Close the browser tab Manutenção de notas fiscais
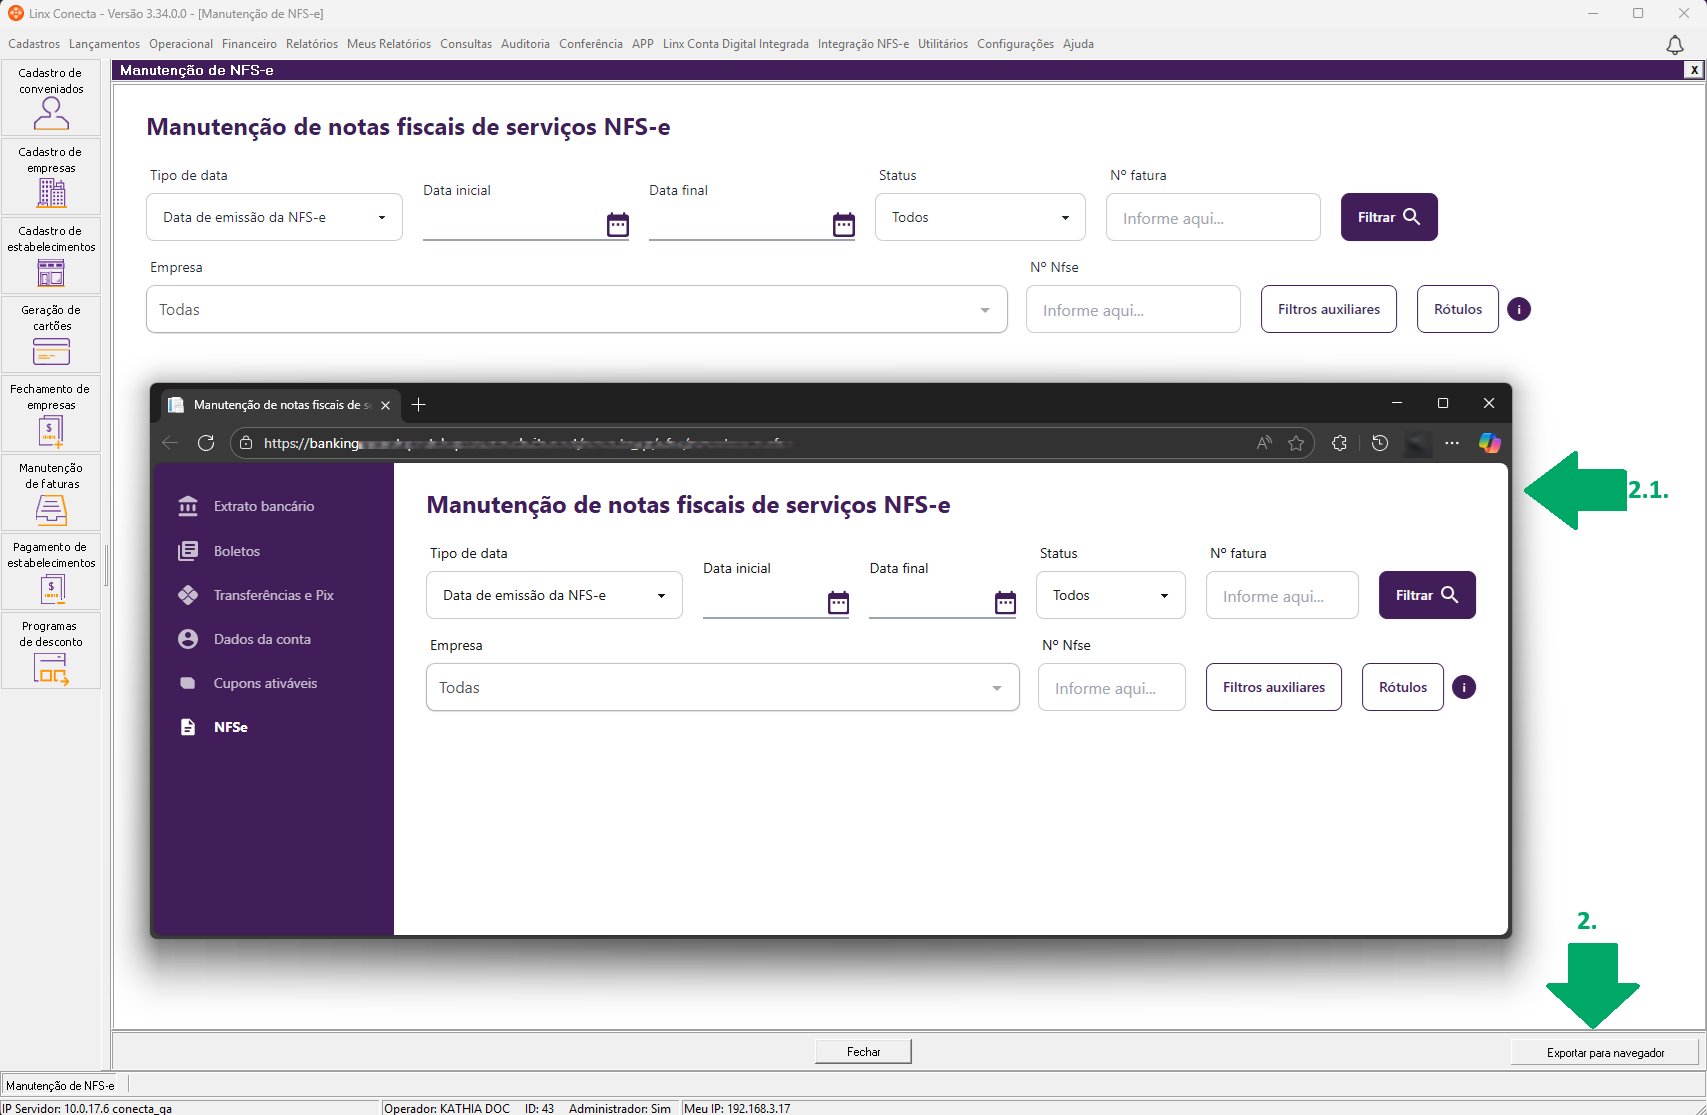This screenshot has width=1707, height=1115. 385,405
